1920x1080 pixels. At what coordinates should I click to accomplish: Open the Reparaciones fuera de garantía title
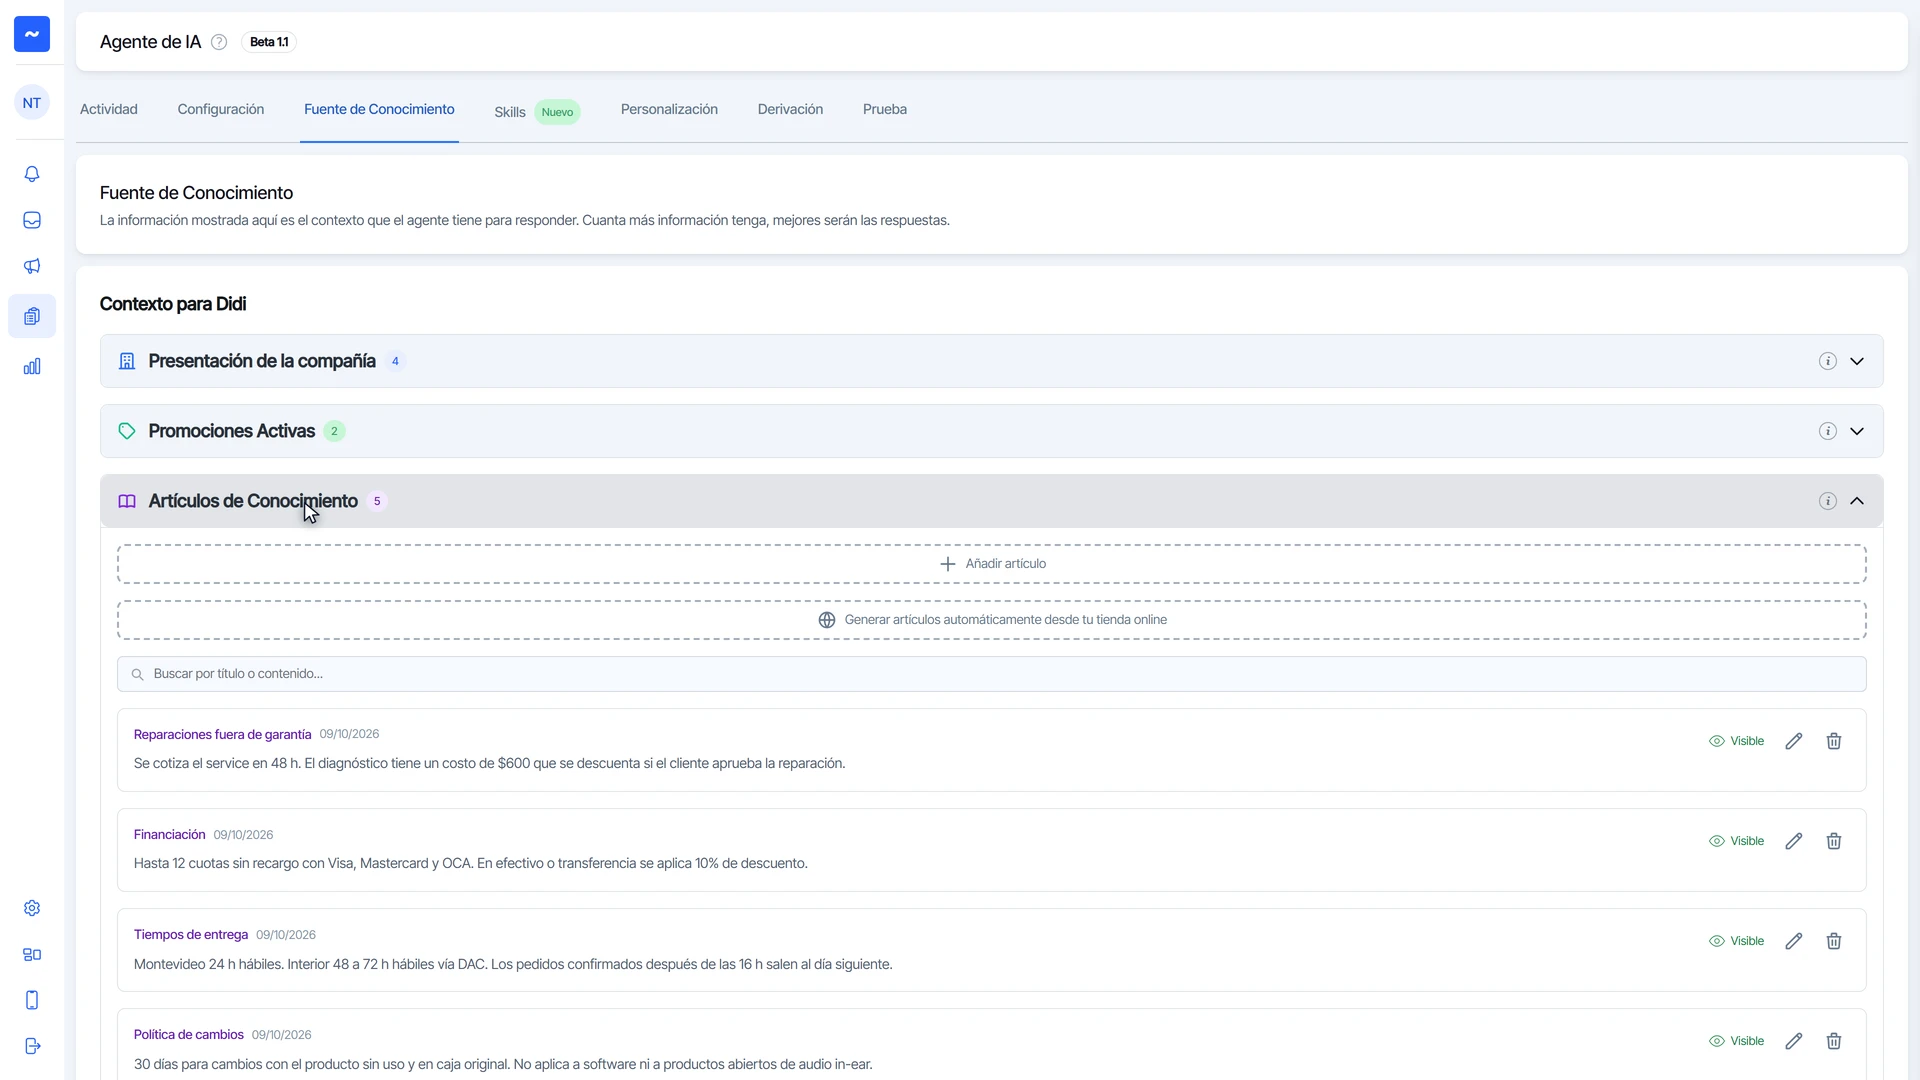click(222, 735)
